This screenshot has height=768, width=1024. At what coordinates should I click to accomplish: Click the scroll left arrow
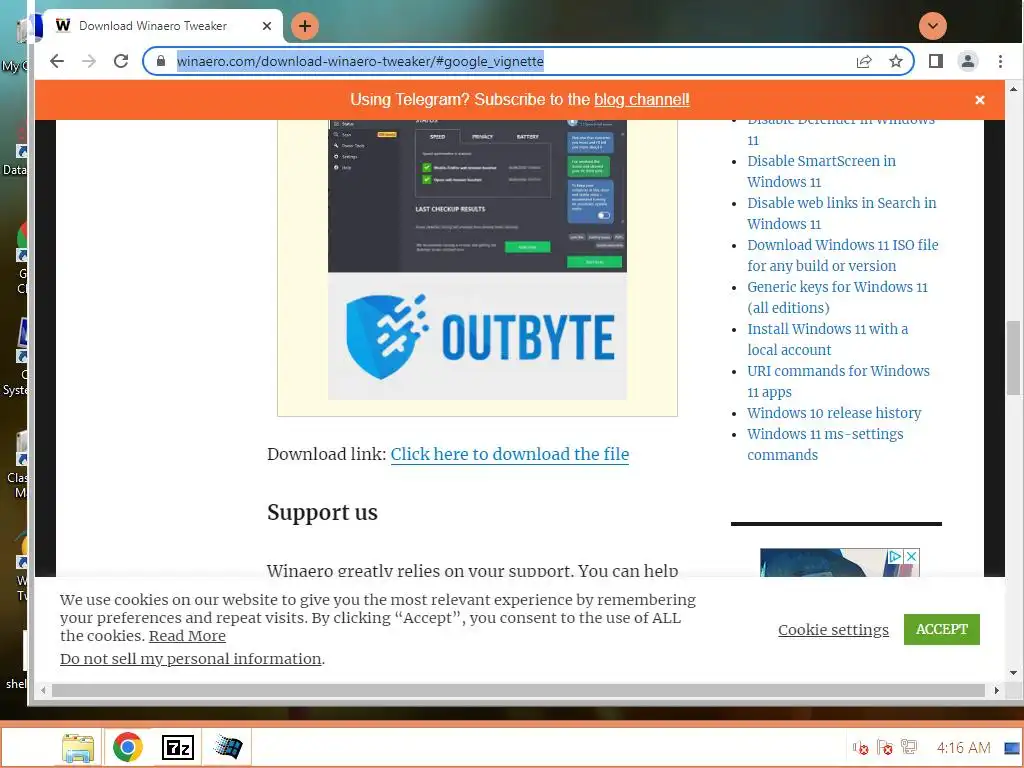tap(43, 690)
